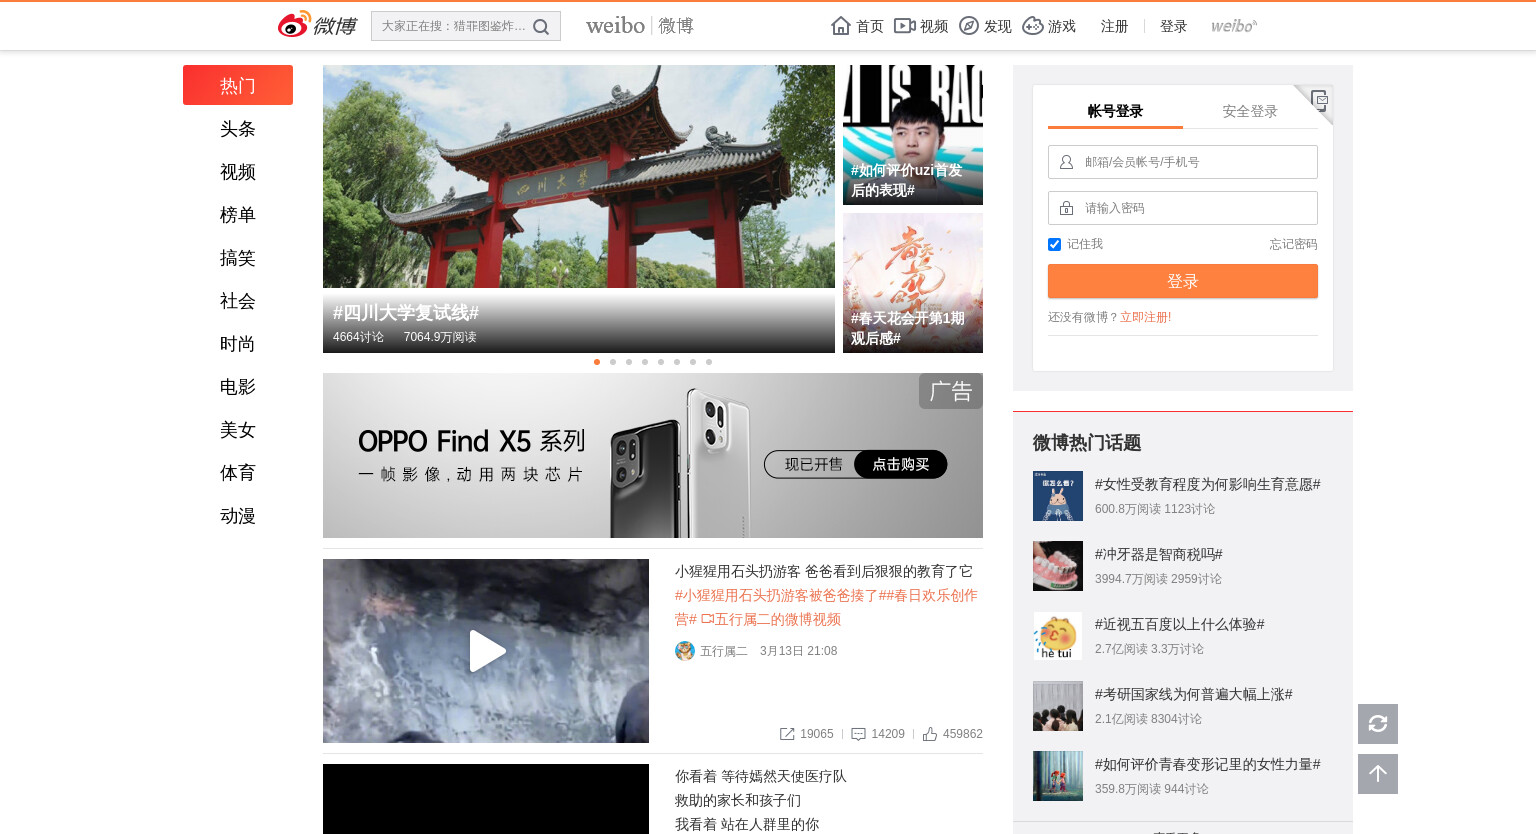1536x834 pixels.
Task: Open 五行属二 user avatar
Action: [x=685, y=651]
